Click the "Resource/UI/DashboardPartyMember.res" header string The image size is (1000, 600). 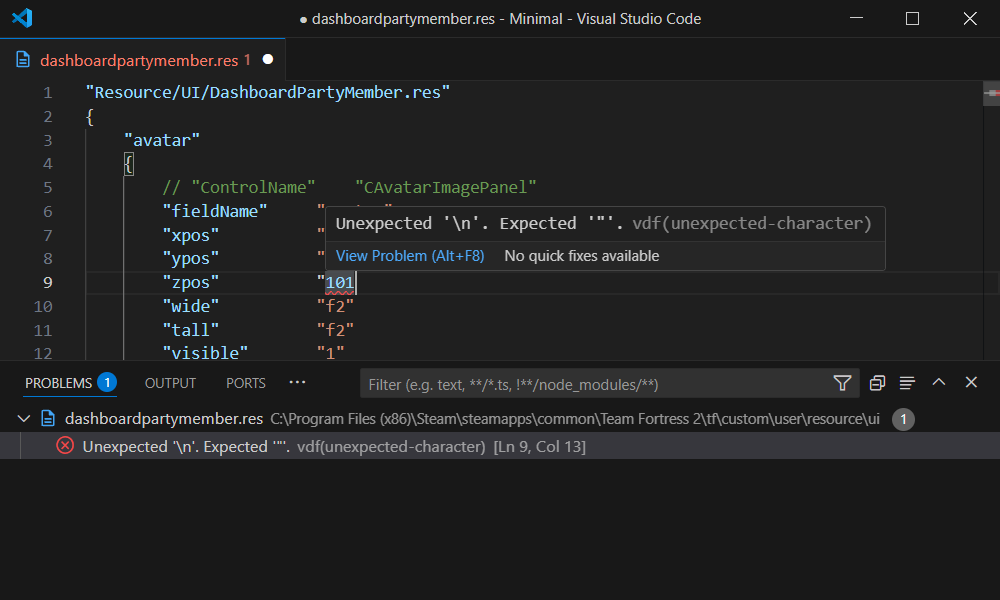coord(268,92)
